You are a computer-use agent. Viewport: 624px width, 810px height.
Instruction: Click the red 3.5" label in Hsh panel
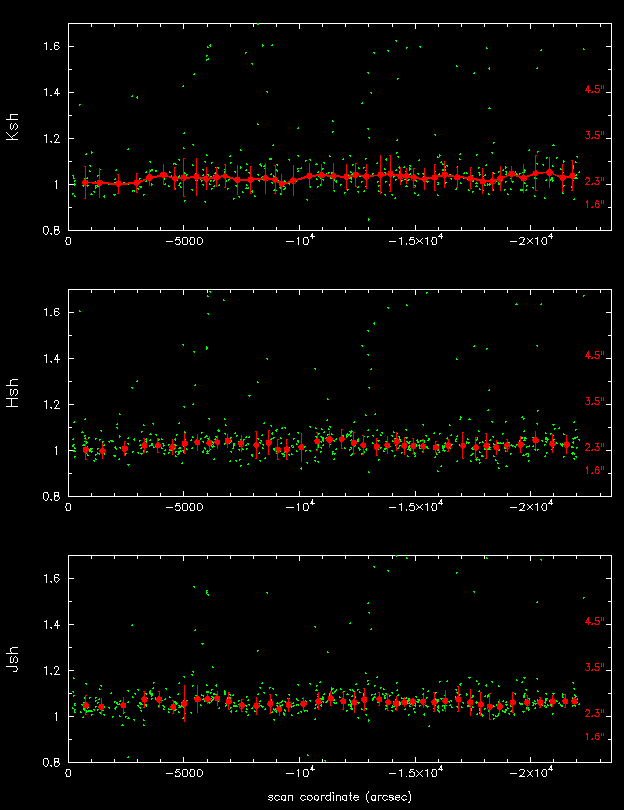point(596,401)
